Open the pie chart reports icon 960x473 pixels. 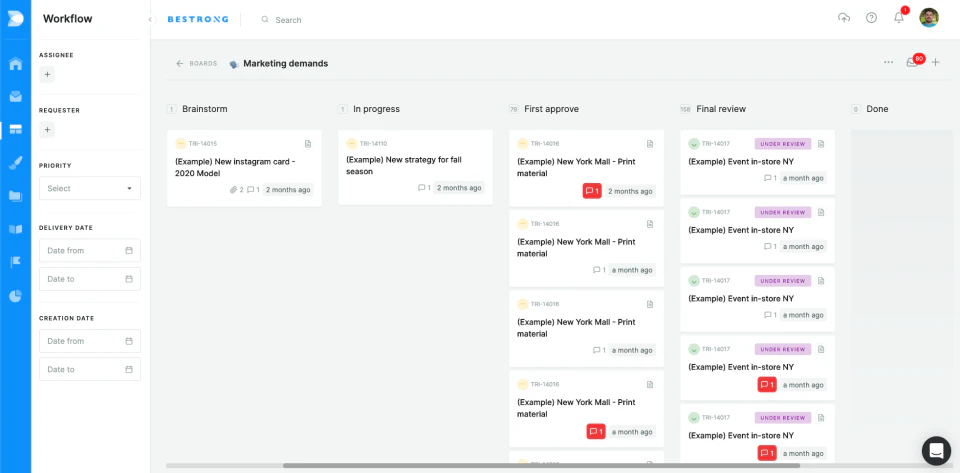(x=15, y=296)
